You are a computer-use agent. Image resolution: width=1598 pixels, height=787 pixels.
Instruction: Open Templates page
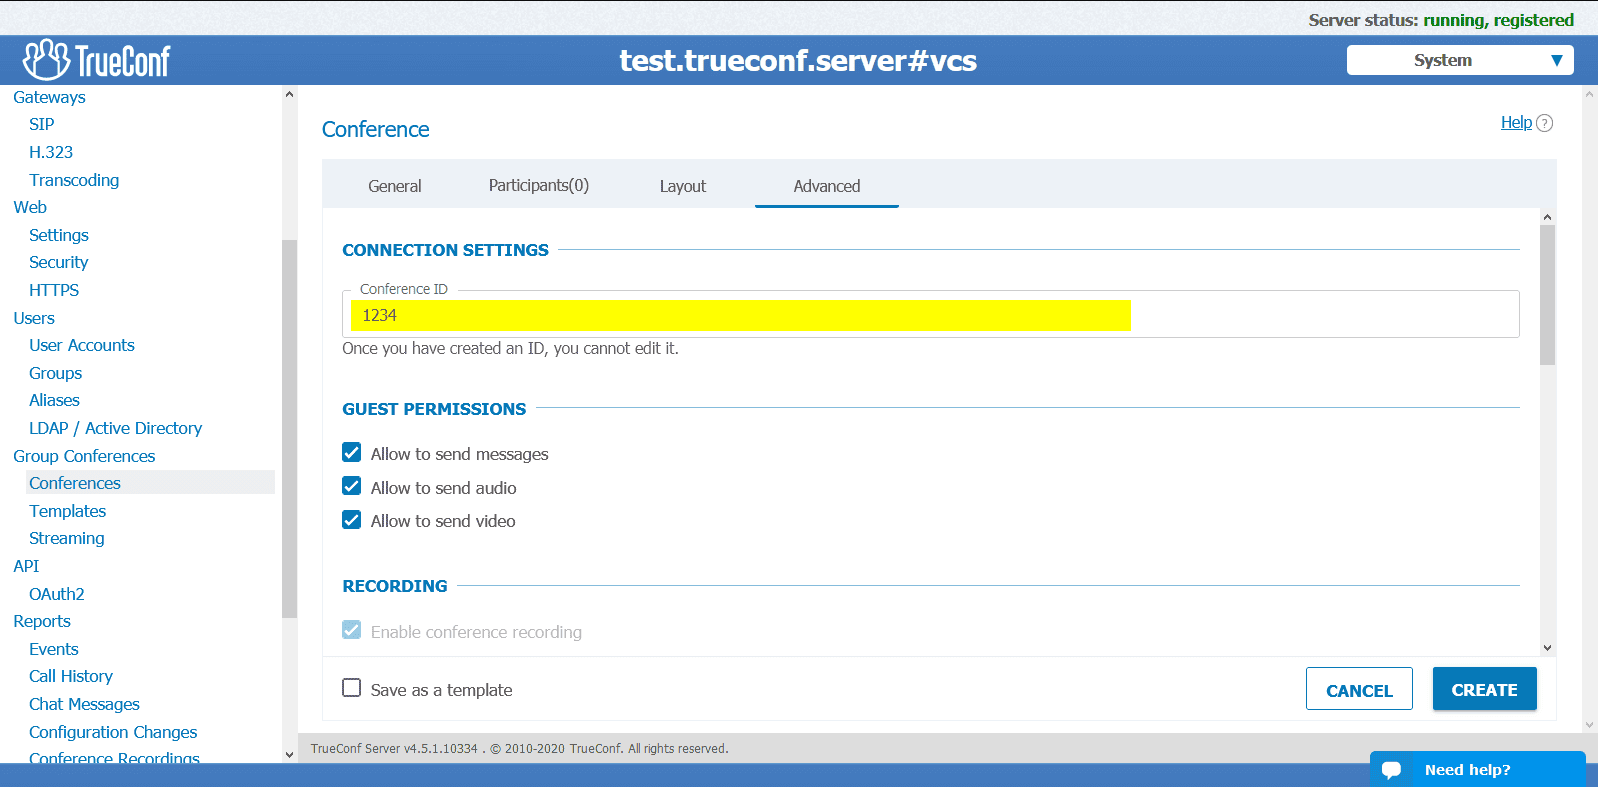point(68,511)
